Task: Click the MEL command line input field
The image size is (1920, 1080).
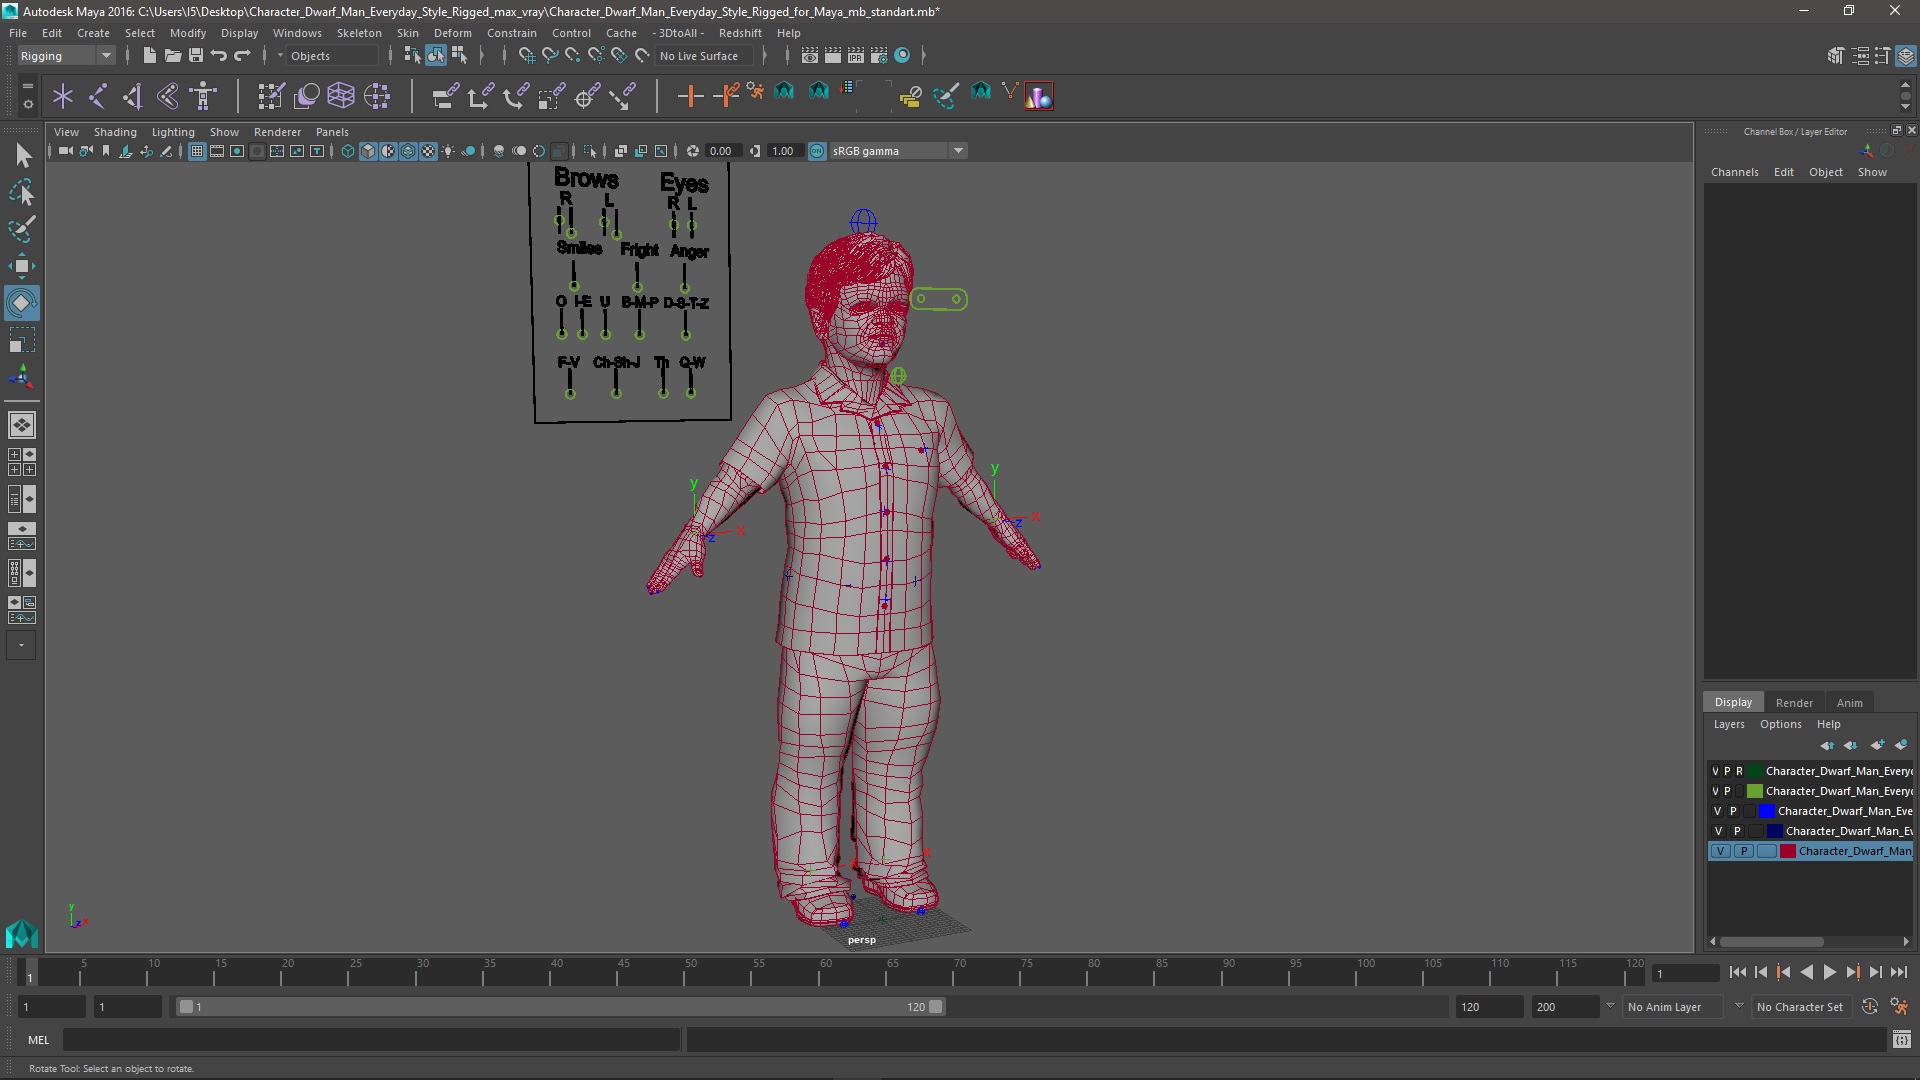Action: tap(371, 1040)
